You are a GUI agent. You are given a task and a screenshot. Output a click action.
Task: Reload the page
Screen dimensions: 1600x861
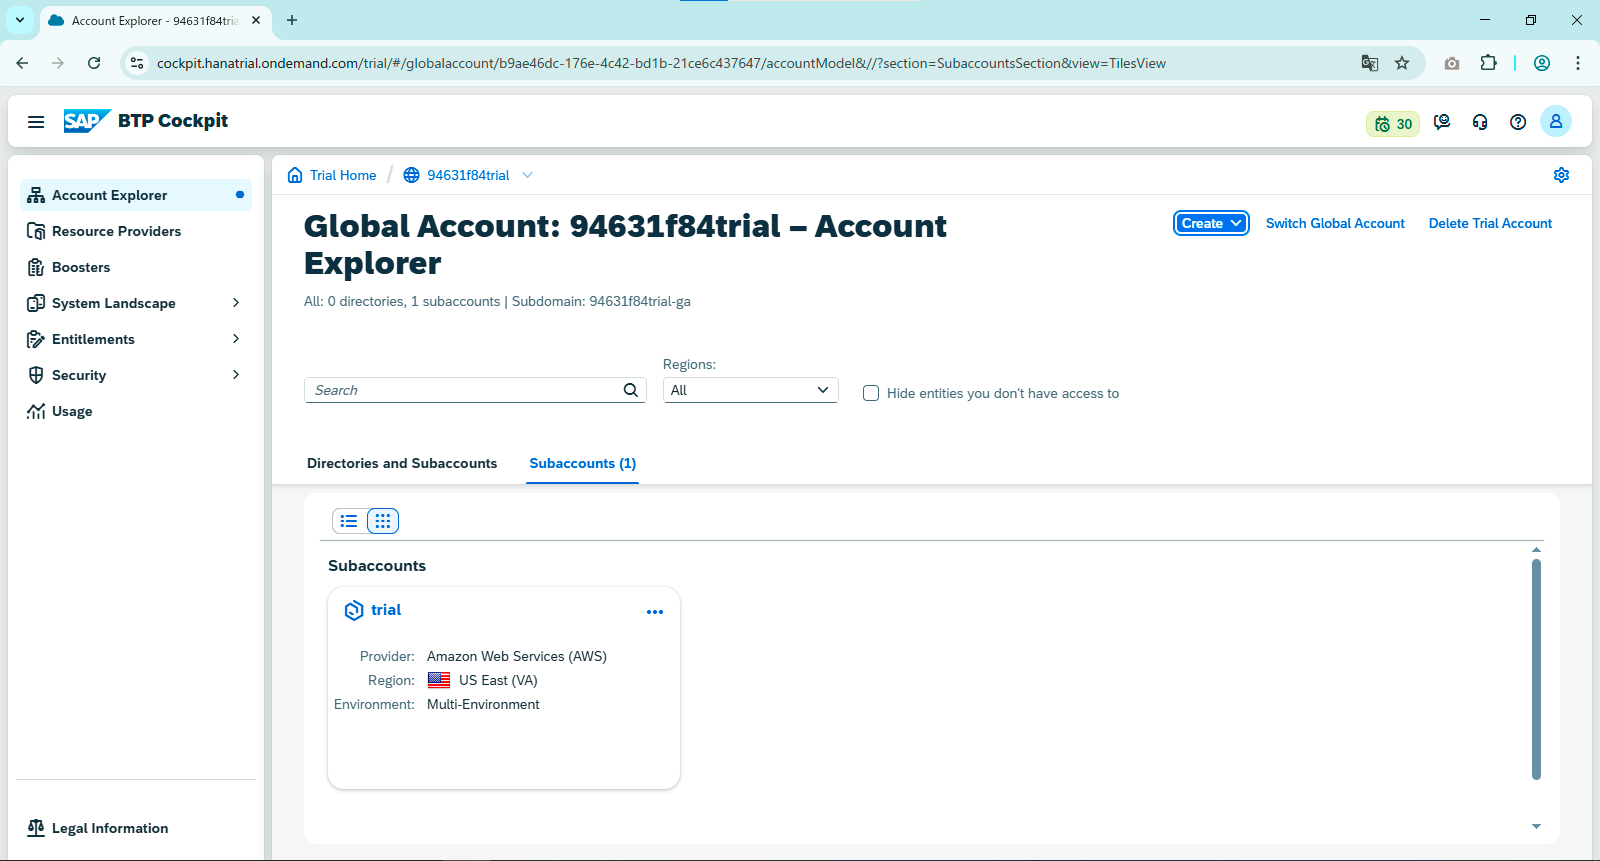(x=94, y=63)
